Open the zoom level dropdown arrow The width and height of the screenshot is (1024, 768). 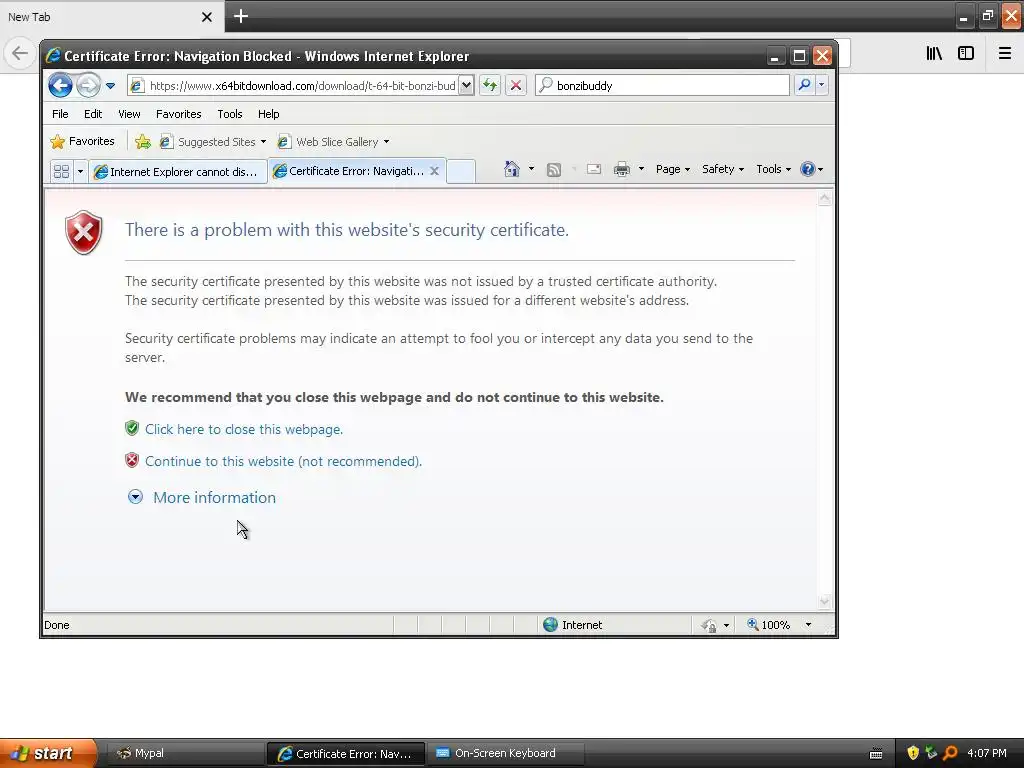click(x=808, y=625)
